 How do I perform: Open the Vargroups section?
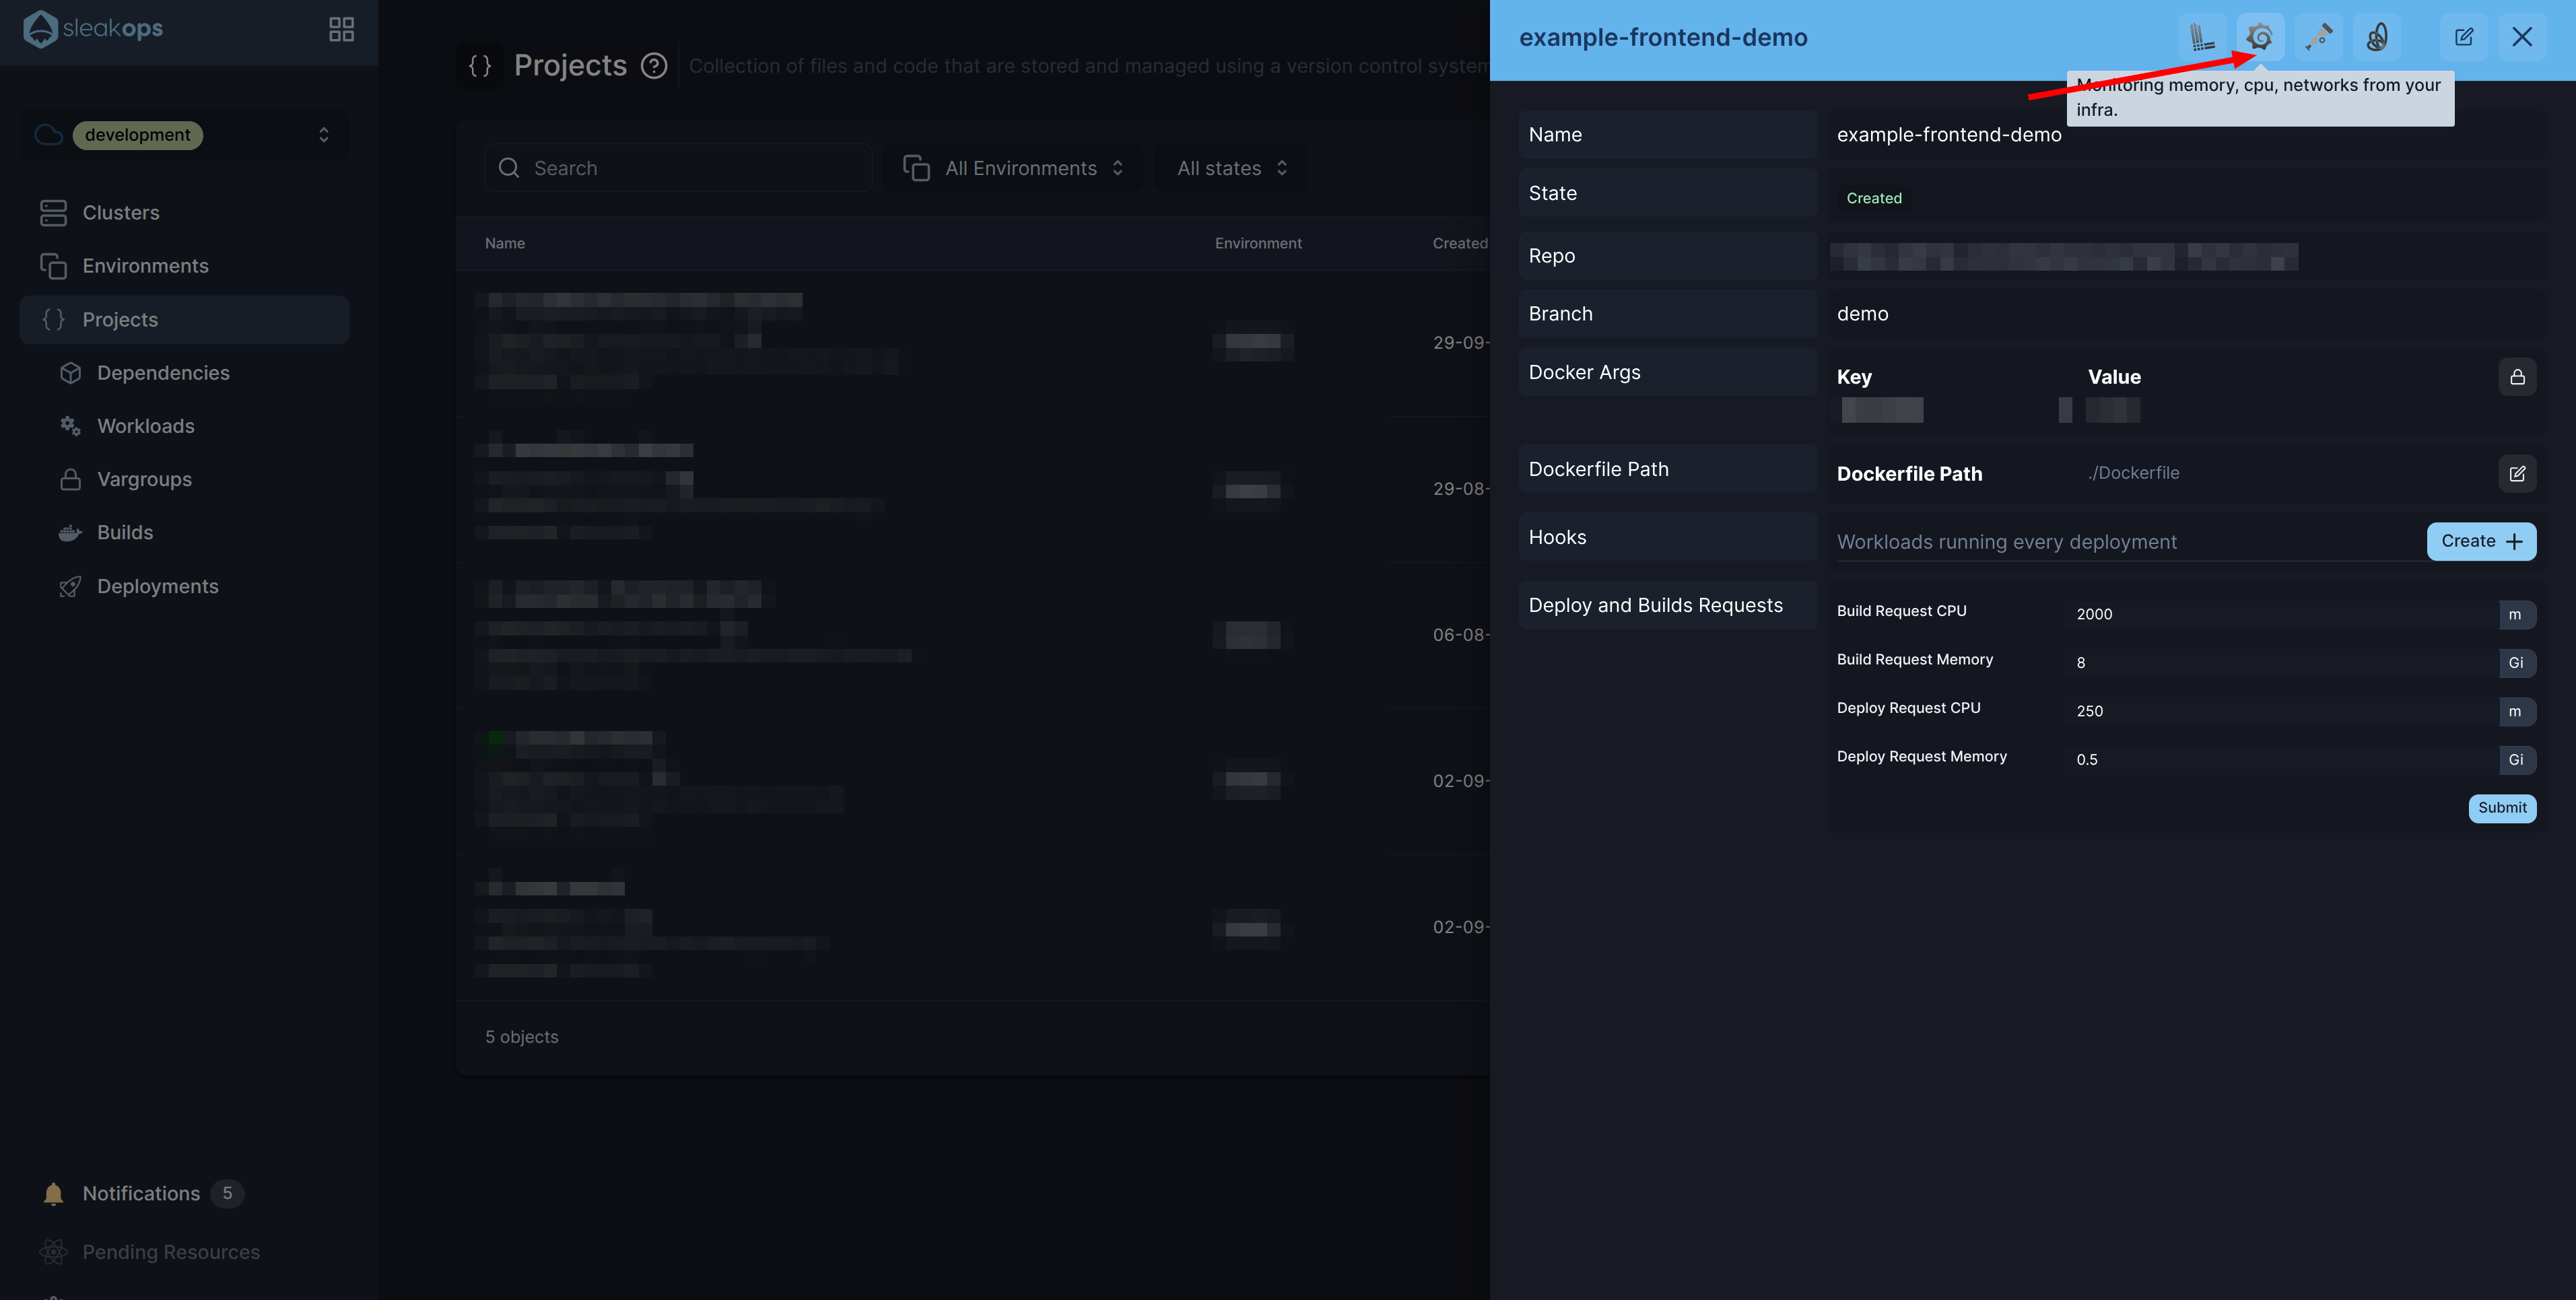pos(144,479)
